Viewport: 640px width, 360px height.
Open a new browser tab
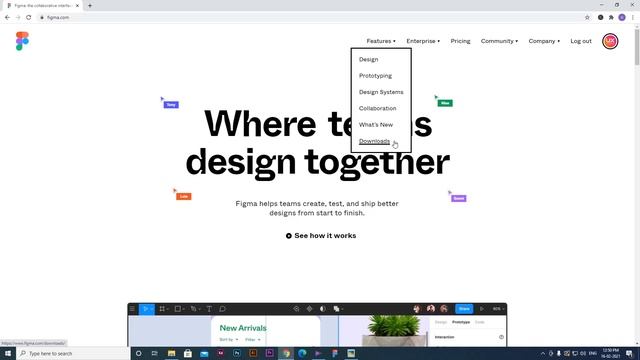90,6
